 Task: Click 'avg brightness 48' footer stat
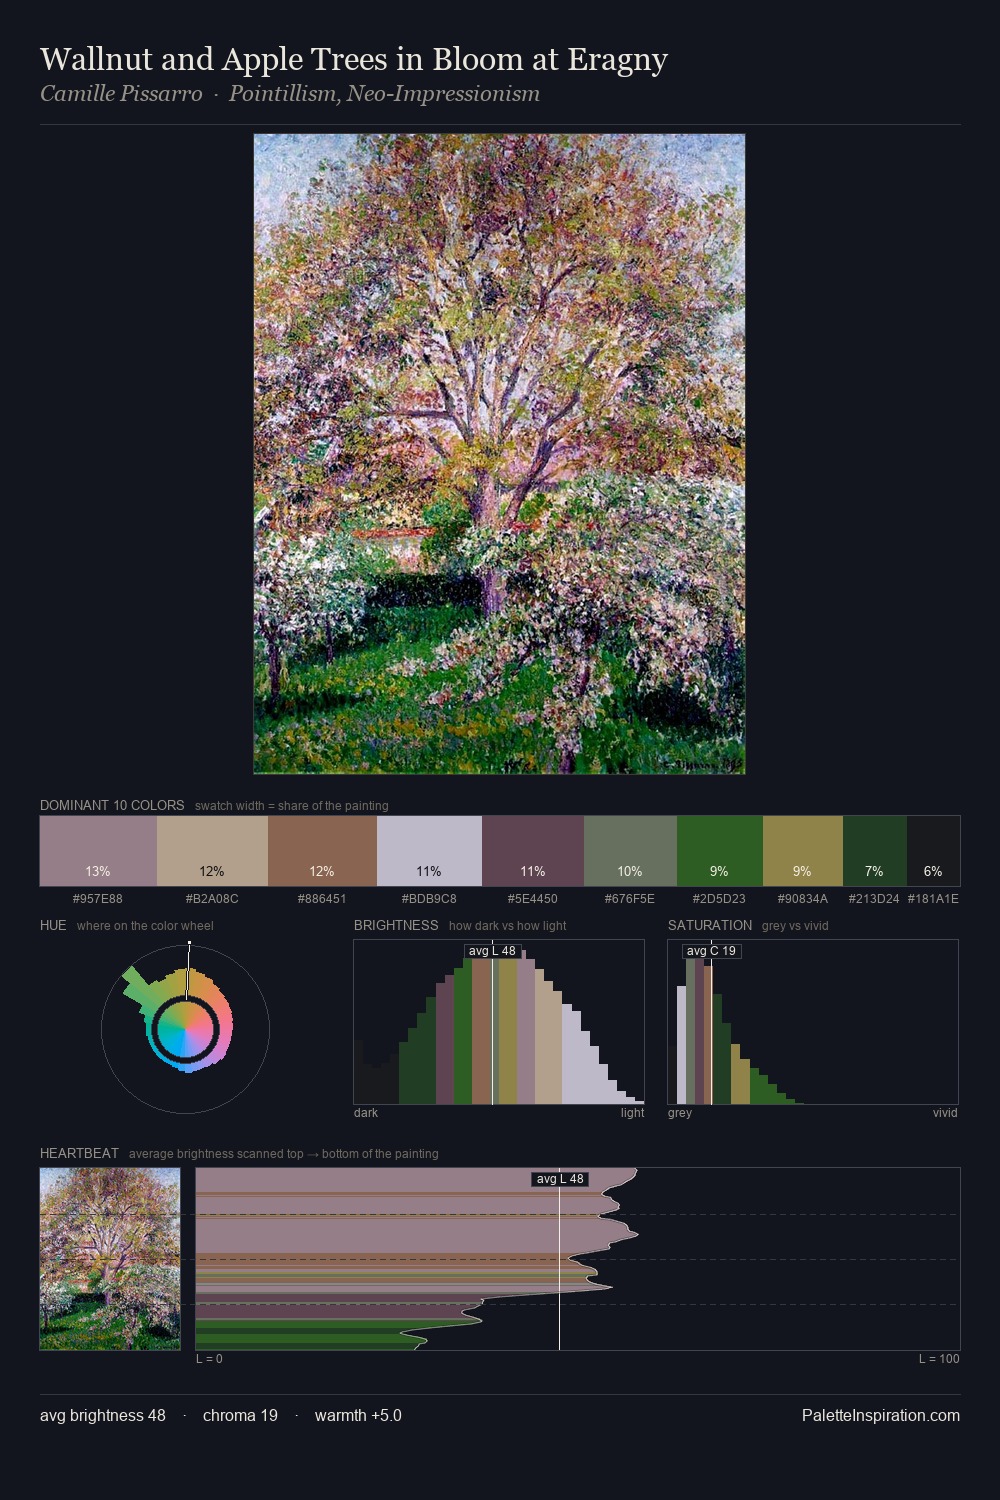click(x=103, y=1415)
